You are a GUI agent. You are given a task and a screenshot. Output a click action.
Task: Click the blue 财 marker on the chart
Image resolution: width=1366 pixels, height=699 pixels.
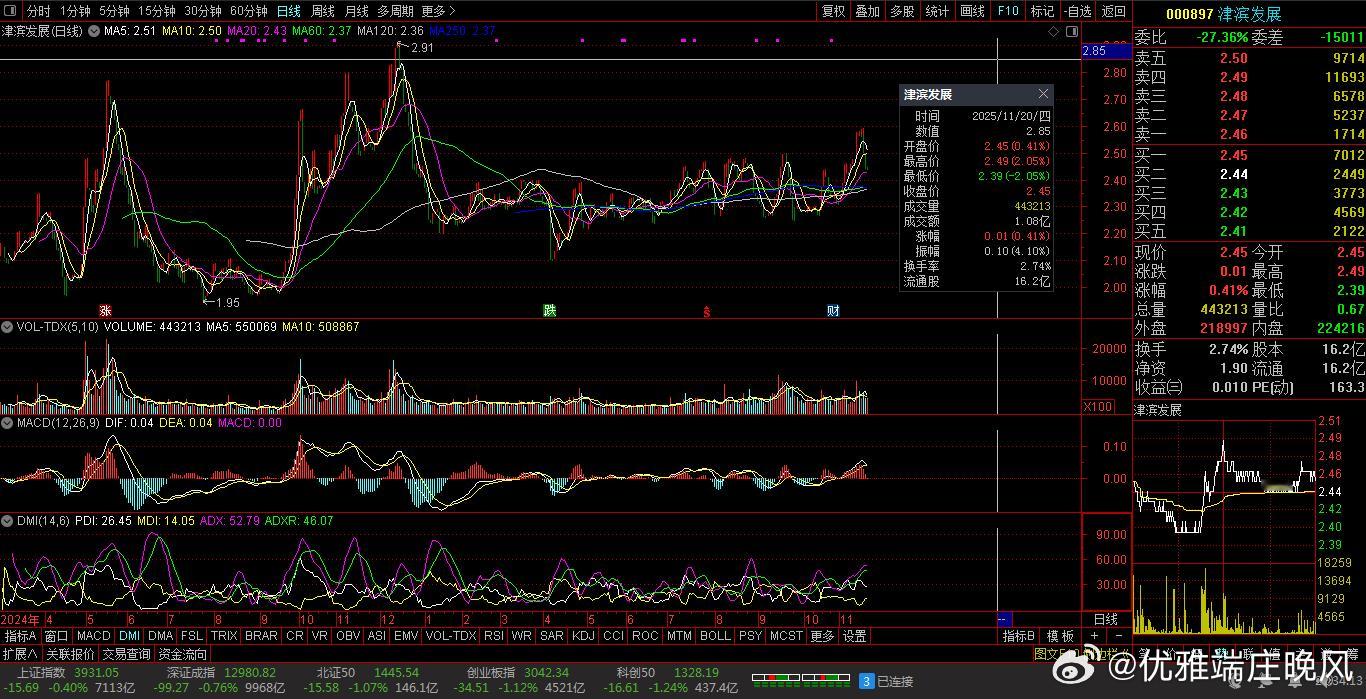pos(833,311)
